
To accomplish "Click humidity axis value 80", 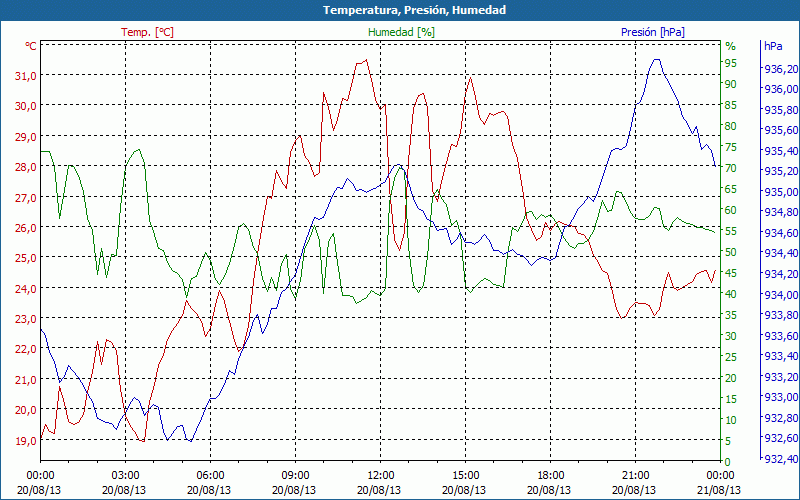I will [x=731, y=126].
